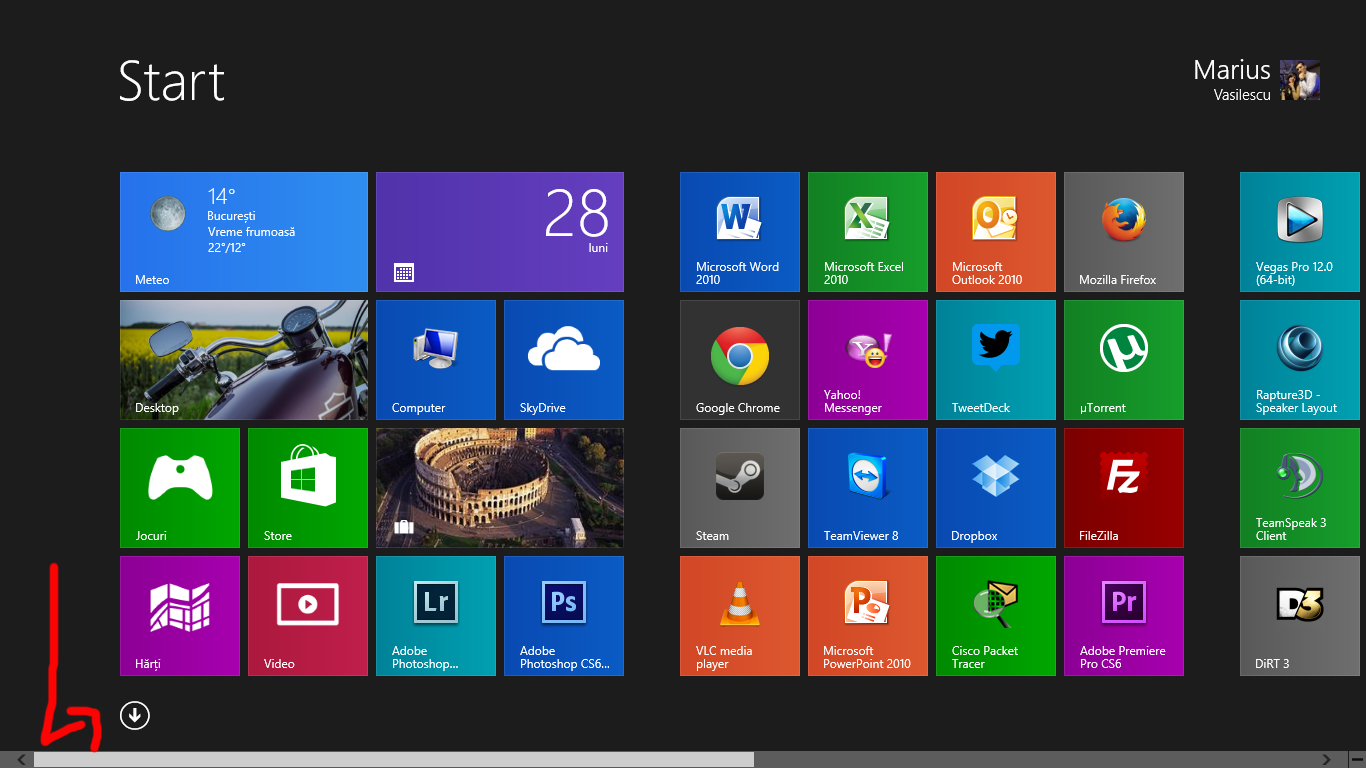This screenshot has height=768, width=1366.
Task: Open the Dropbox tile
Action: (996, 488)
